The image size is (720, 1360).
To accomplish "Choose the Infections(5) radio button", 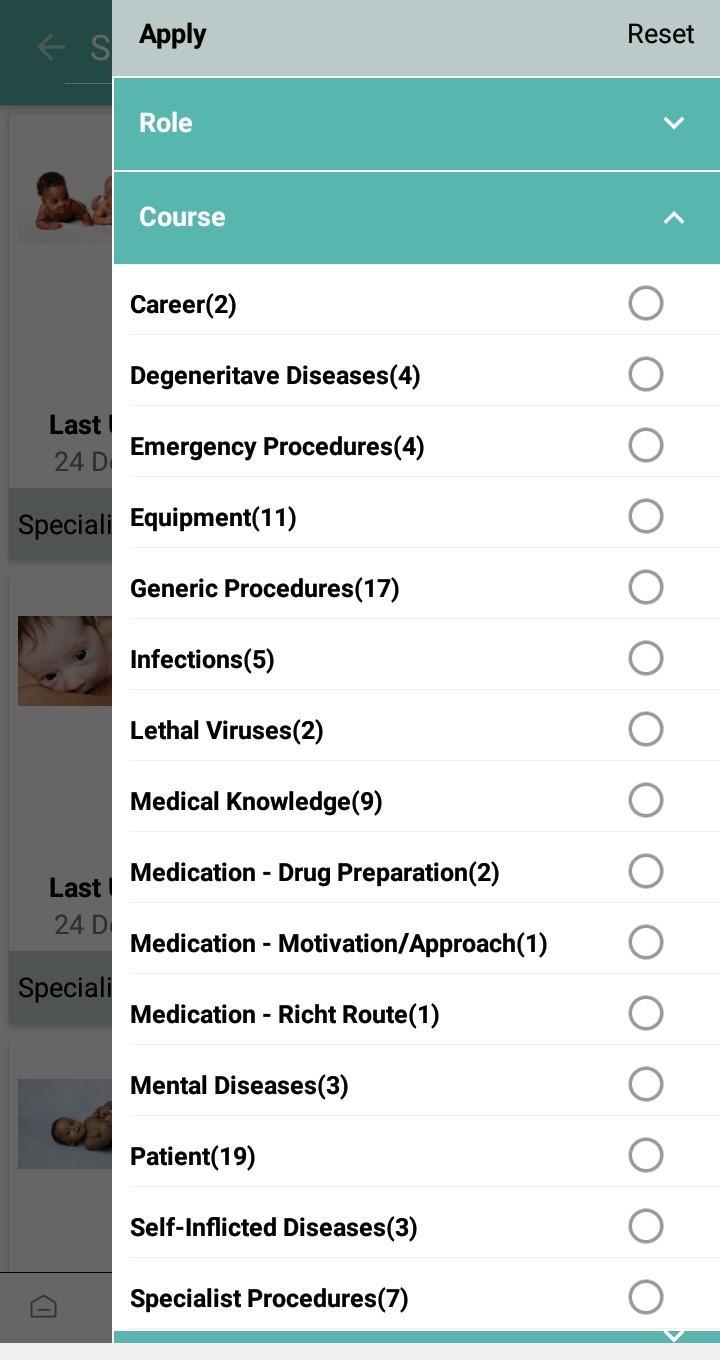I will (x=646, y=658).
